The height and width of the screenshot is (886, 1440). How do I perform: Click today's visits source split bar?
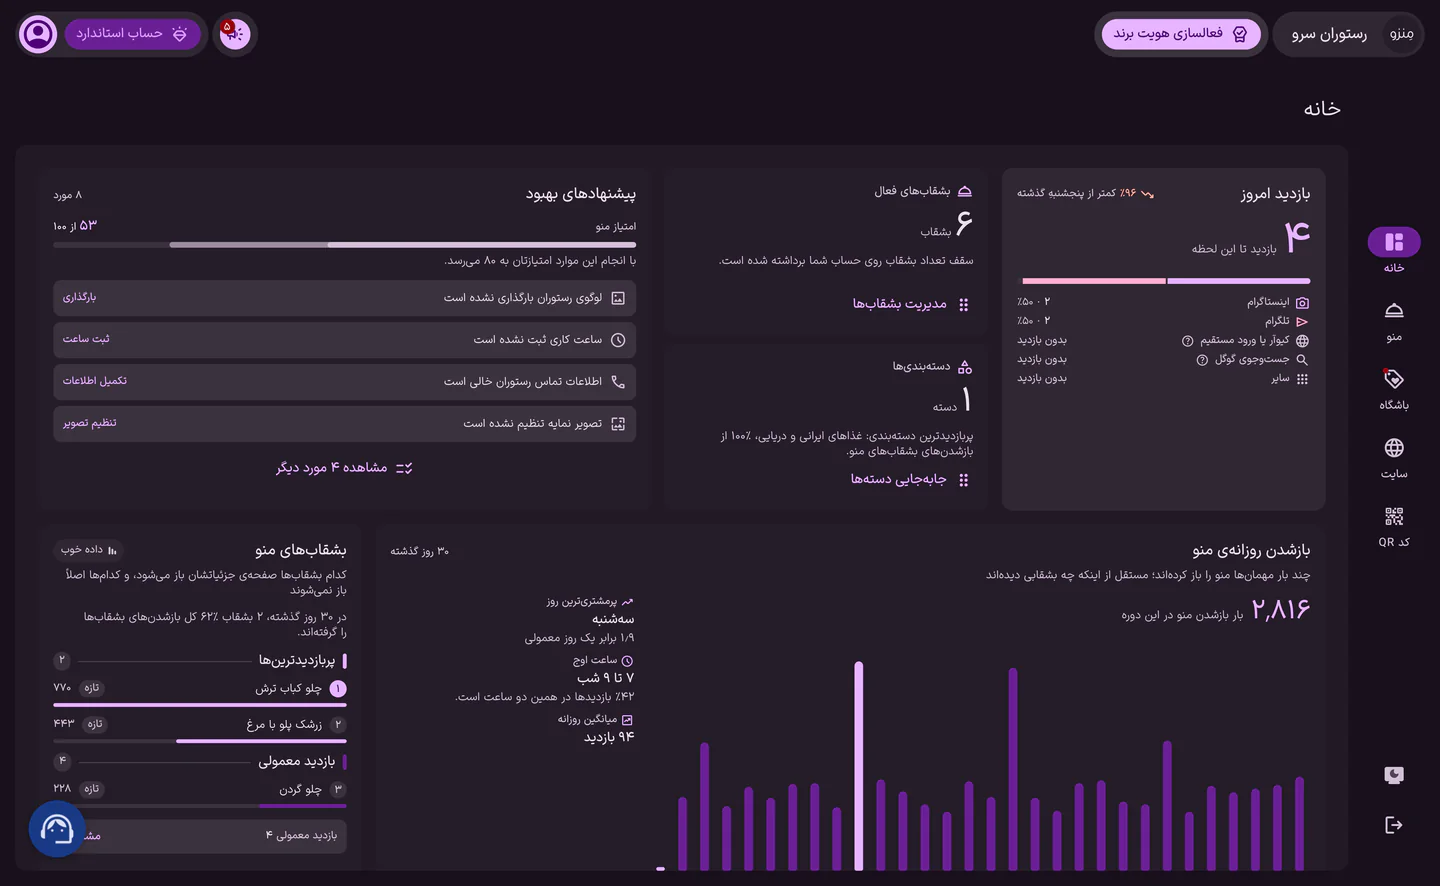[1166, 281]
